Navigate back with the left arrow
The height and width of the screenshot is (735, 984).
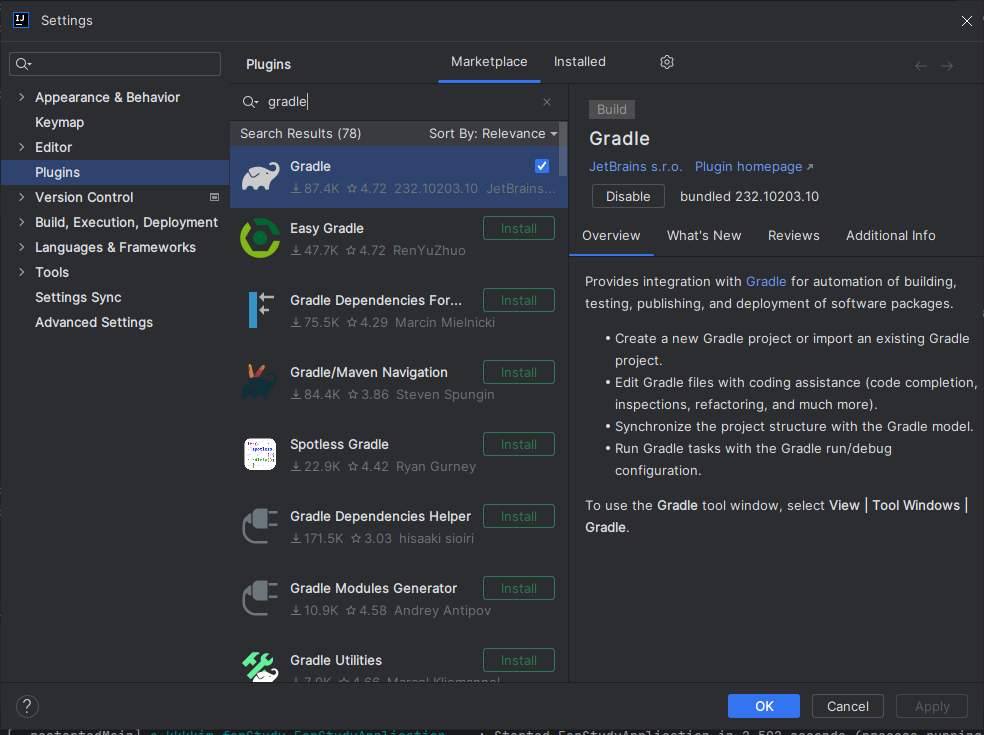click(x=920, y=66)
